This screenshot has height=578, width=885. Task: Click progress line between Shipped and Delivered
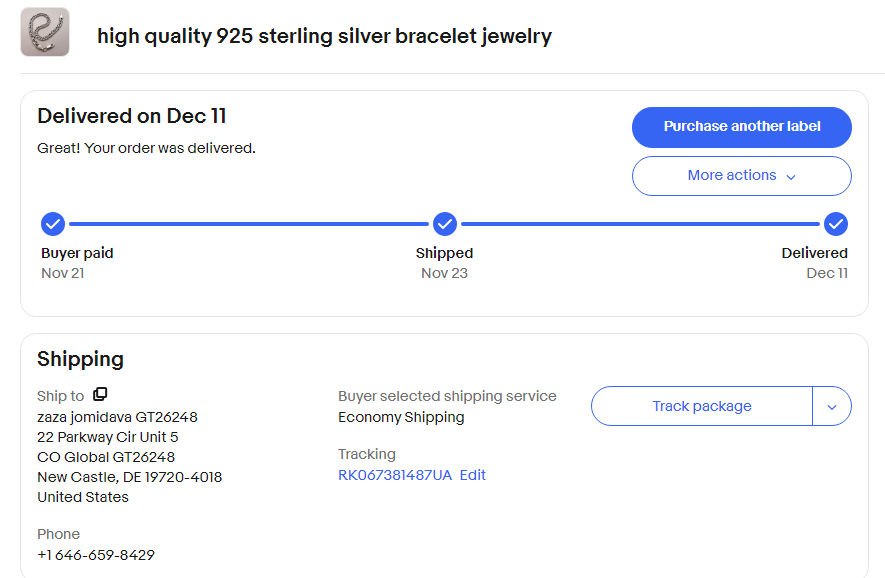click(640, 223)
